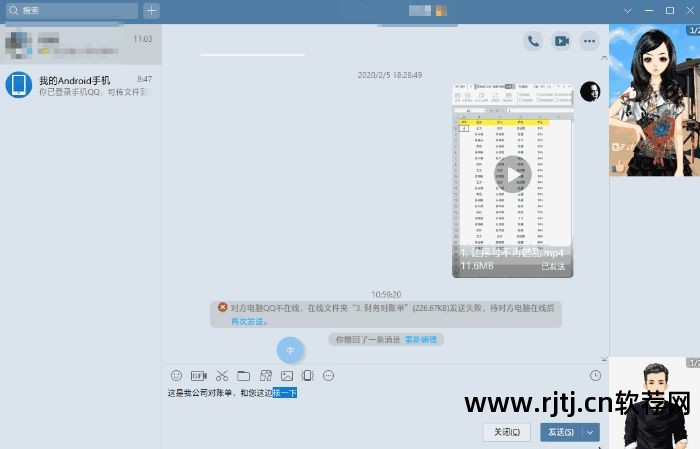
Task: Collapse the chat area top-right small arrow
Action: coord(604,58)
